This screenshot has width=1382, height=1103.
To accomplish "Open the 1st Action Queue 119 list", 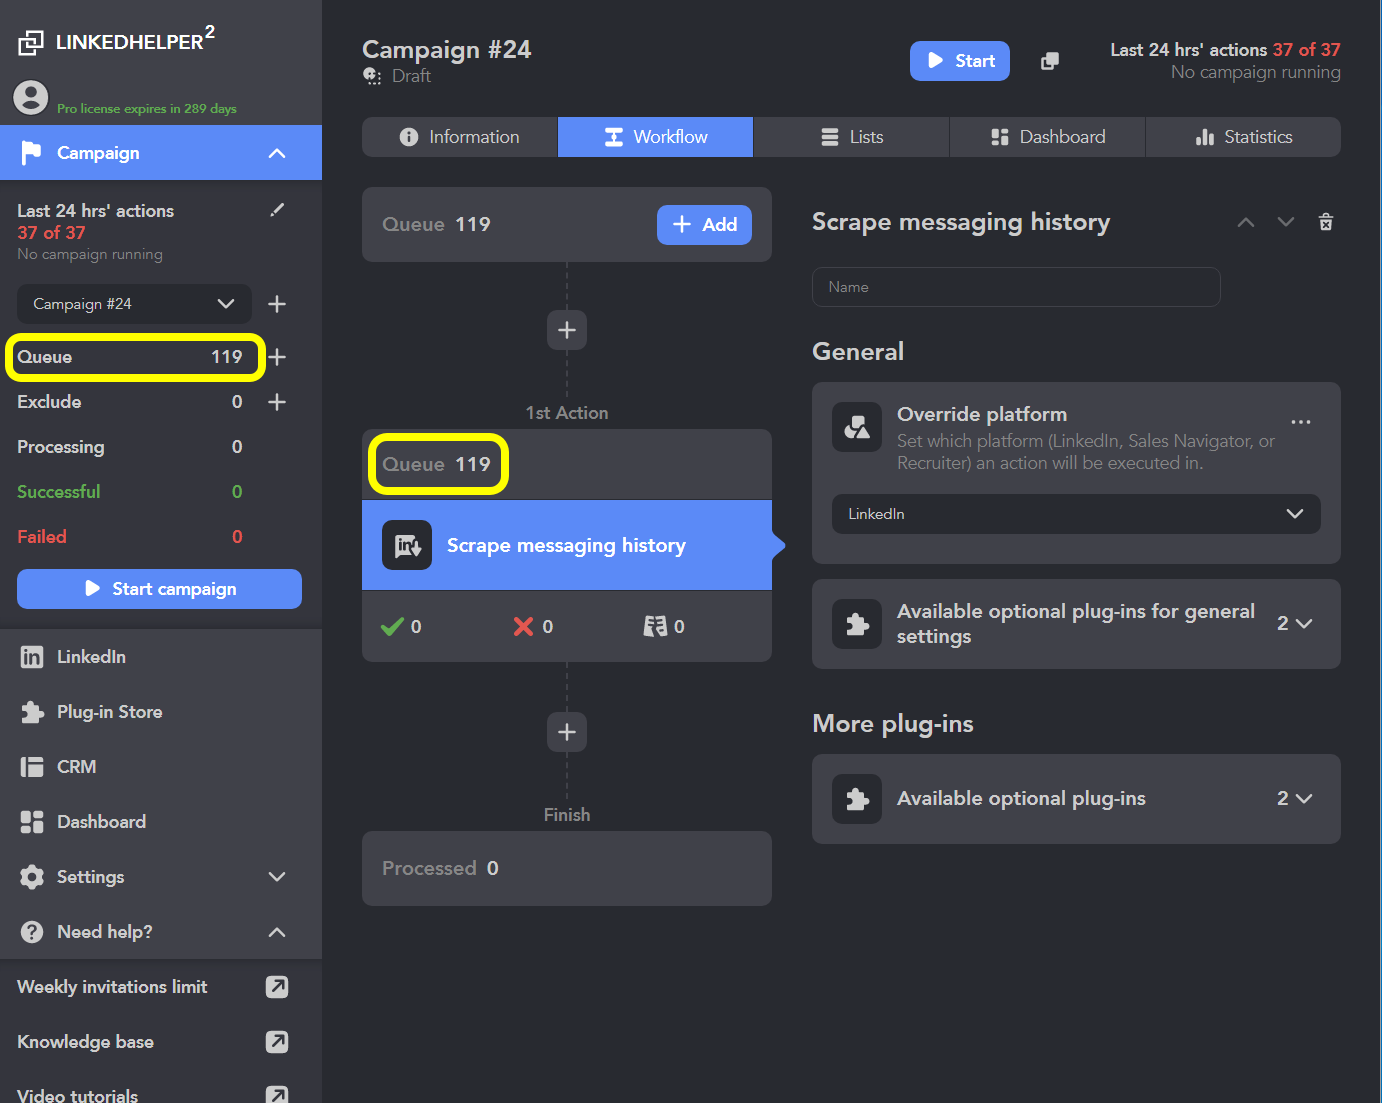I will pos(438,464).
